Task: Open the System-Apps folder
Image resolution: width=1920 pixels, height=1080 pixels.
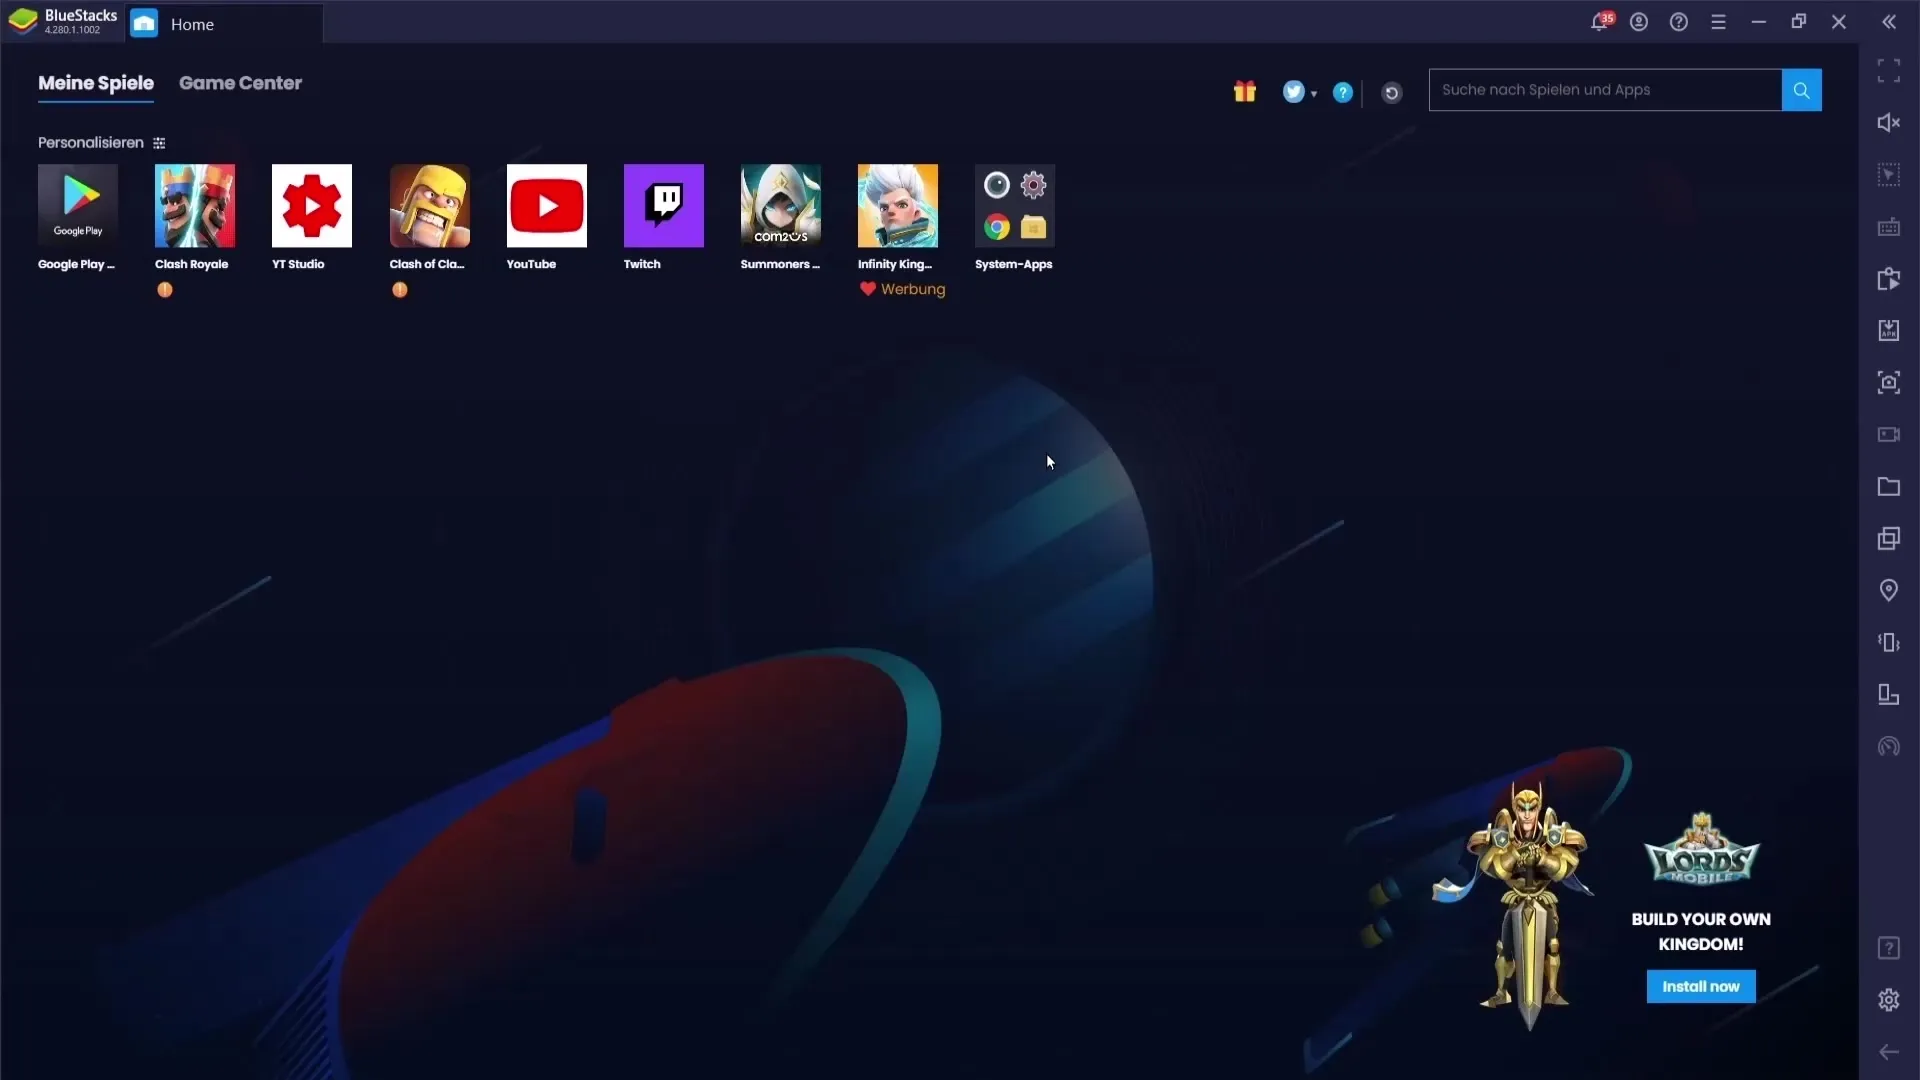Action: [1014, 206]
